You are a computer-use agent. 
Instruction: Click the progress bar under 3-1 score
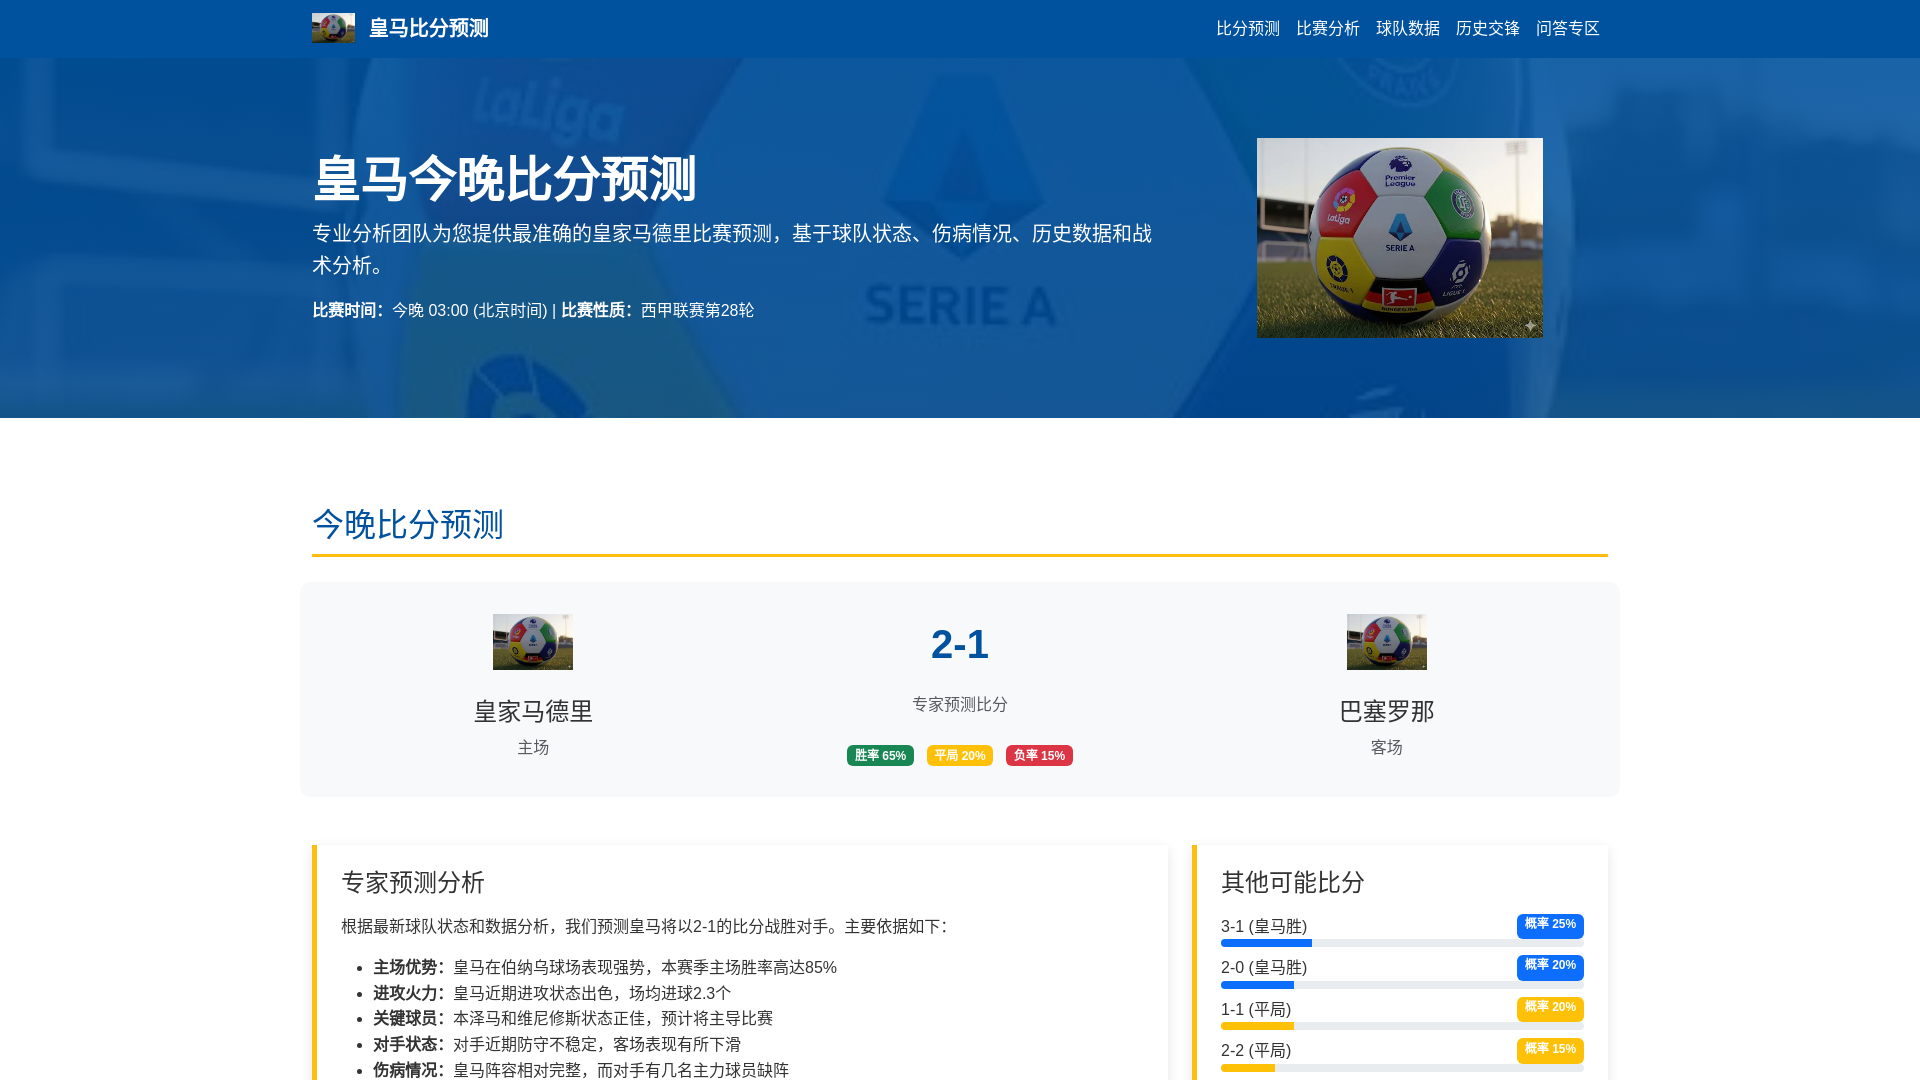[1402, 943]
